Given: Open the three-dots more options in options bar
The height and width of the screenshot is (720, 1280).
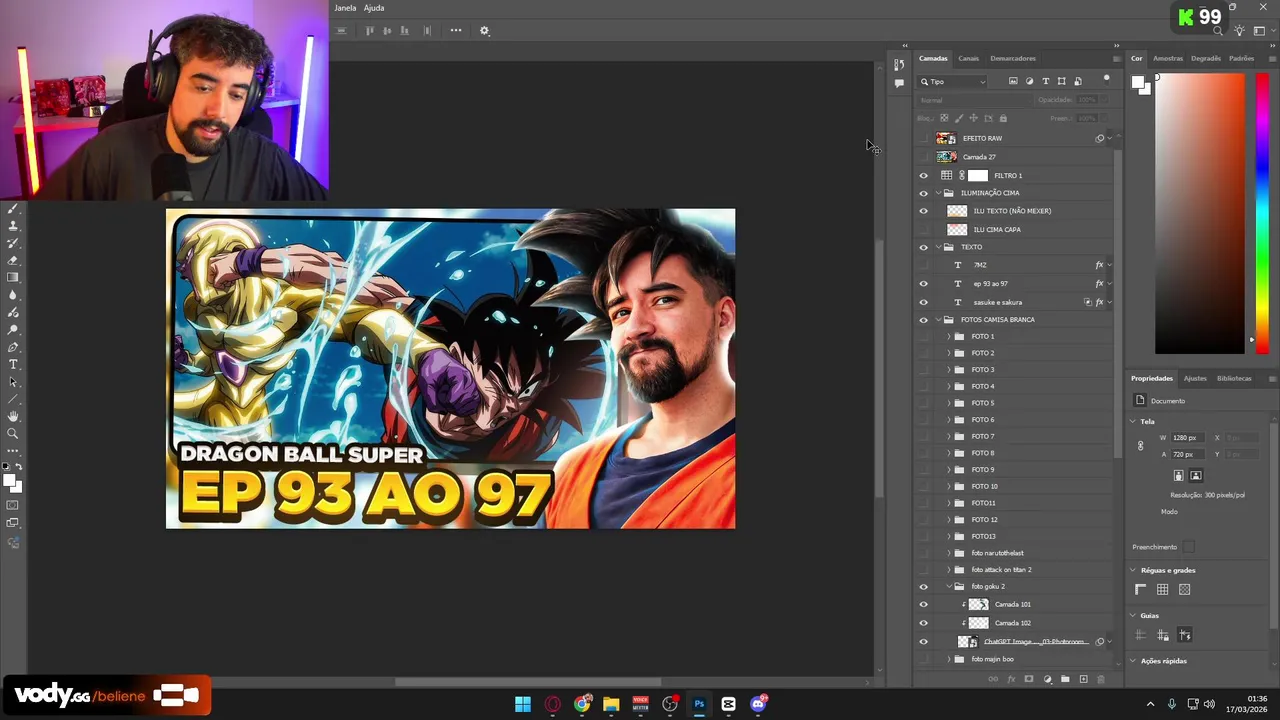Looking at the screenshot, I should [456, 30].
